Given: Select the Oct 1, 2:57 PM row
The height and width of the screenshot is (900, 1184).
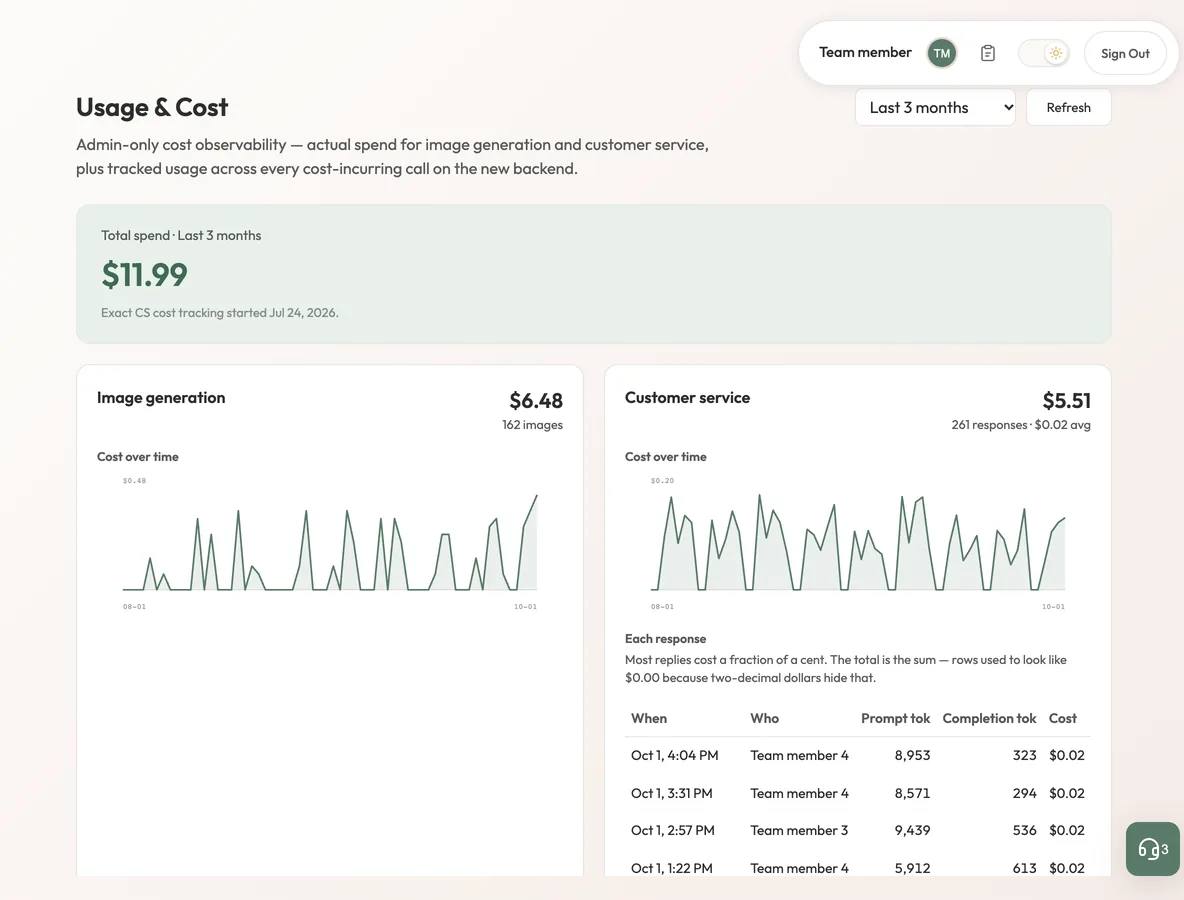Looking at the screenshot, I should [x=858, y=830].
